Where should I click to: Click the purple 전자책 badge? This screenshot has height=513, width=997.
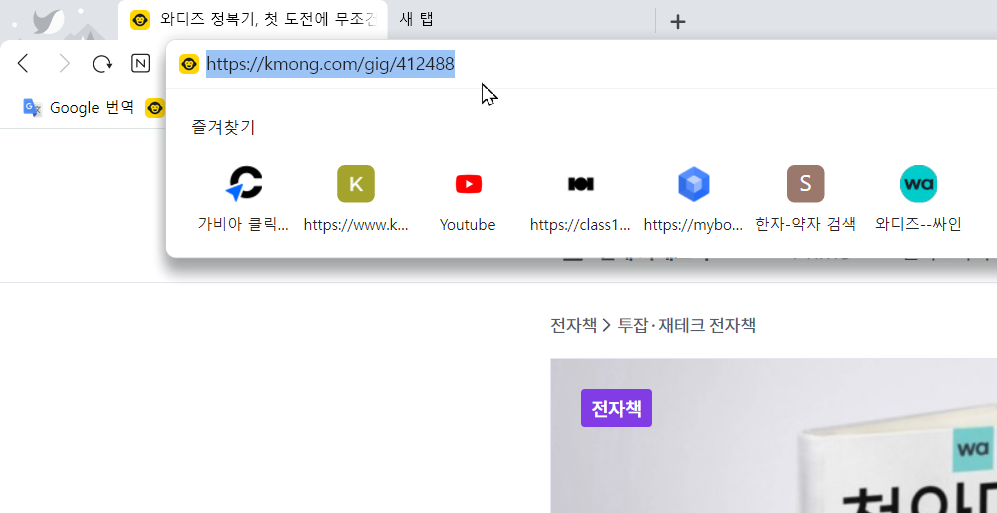click(x=616, y=408)
